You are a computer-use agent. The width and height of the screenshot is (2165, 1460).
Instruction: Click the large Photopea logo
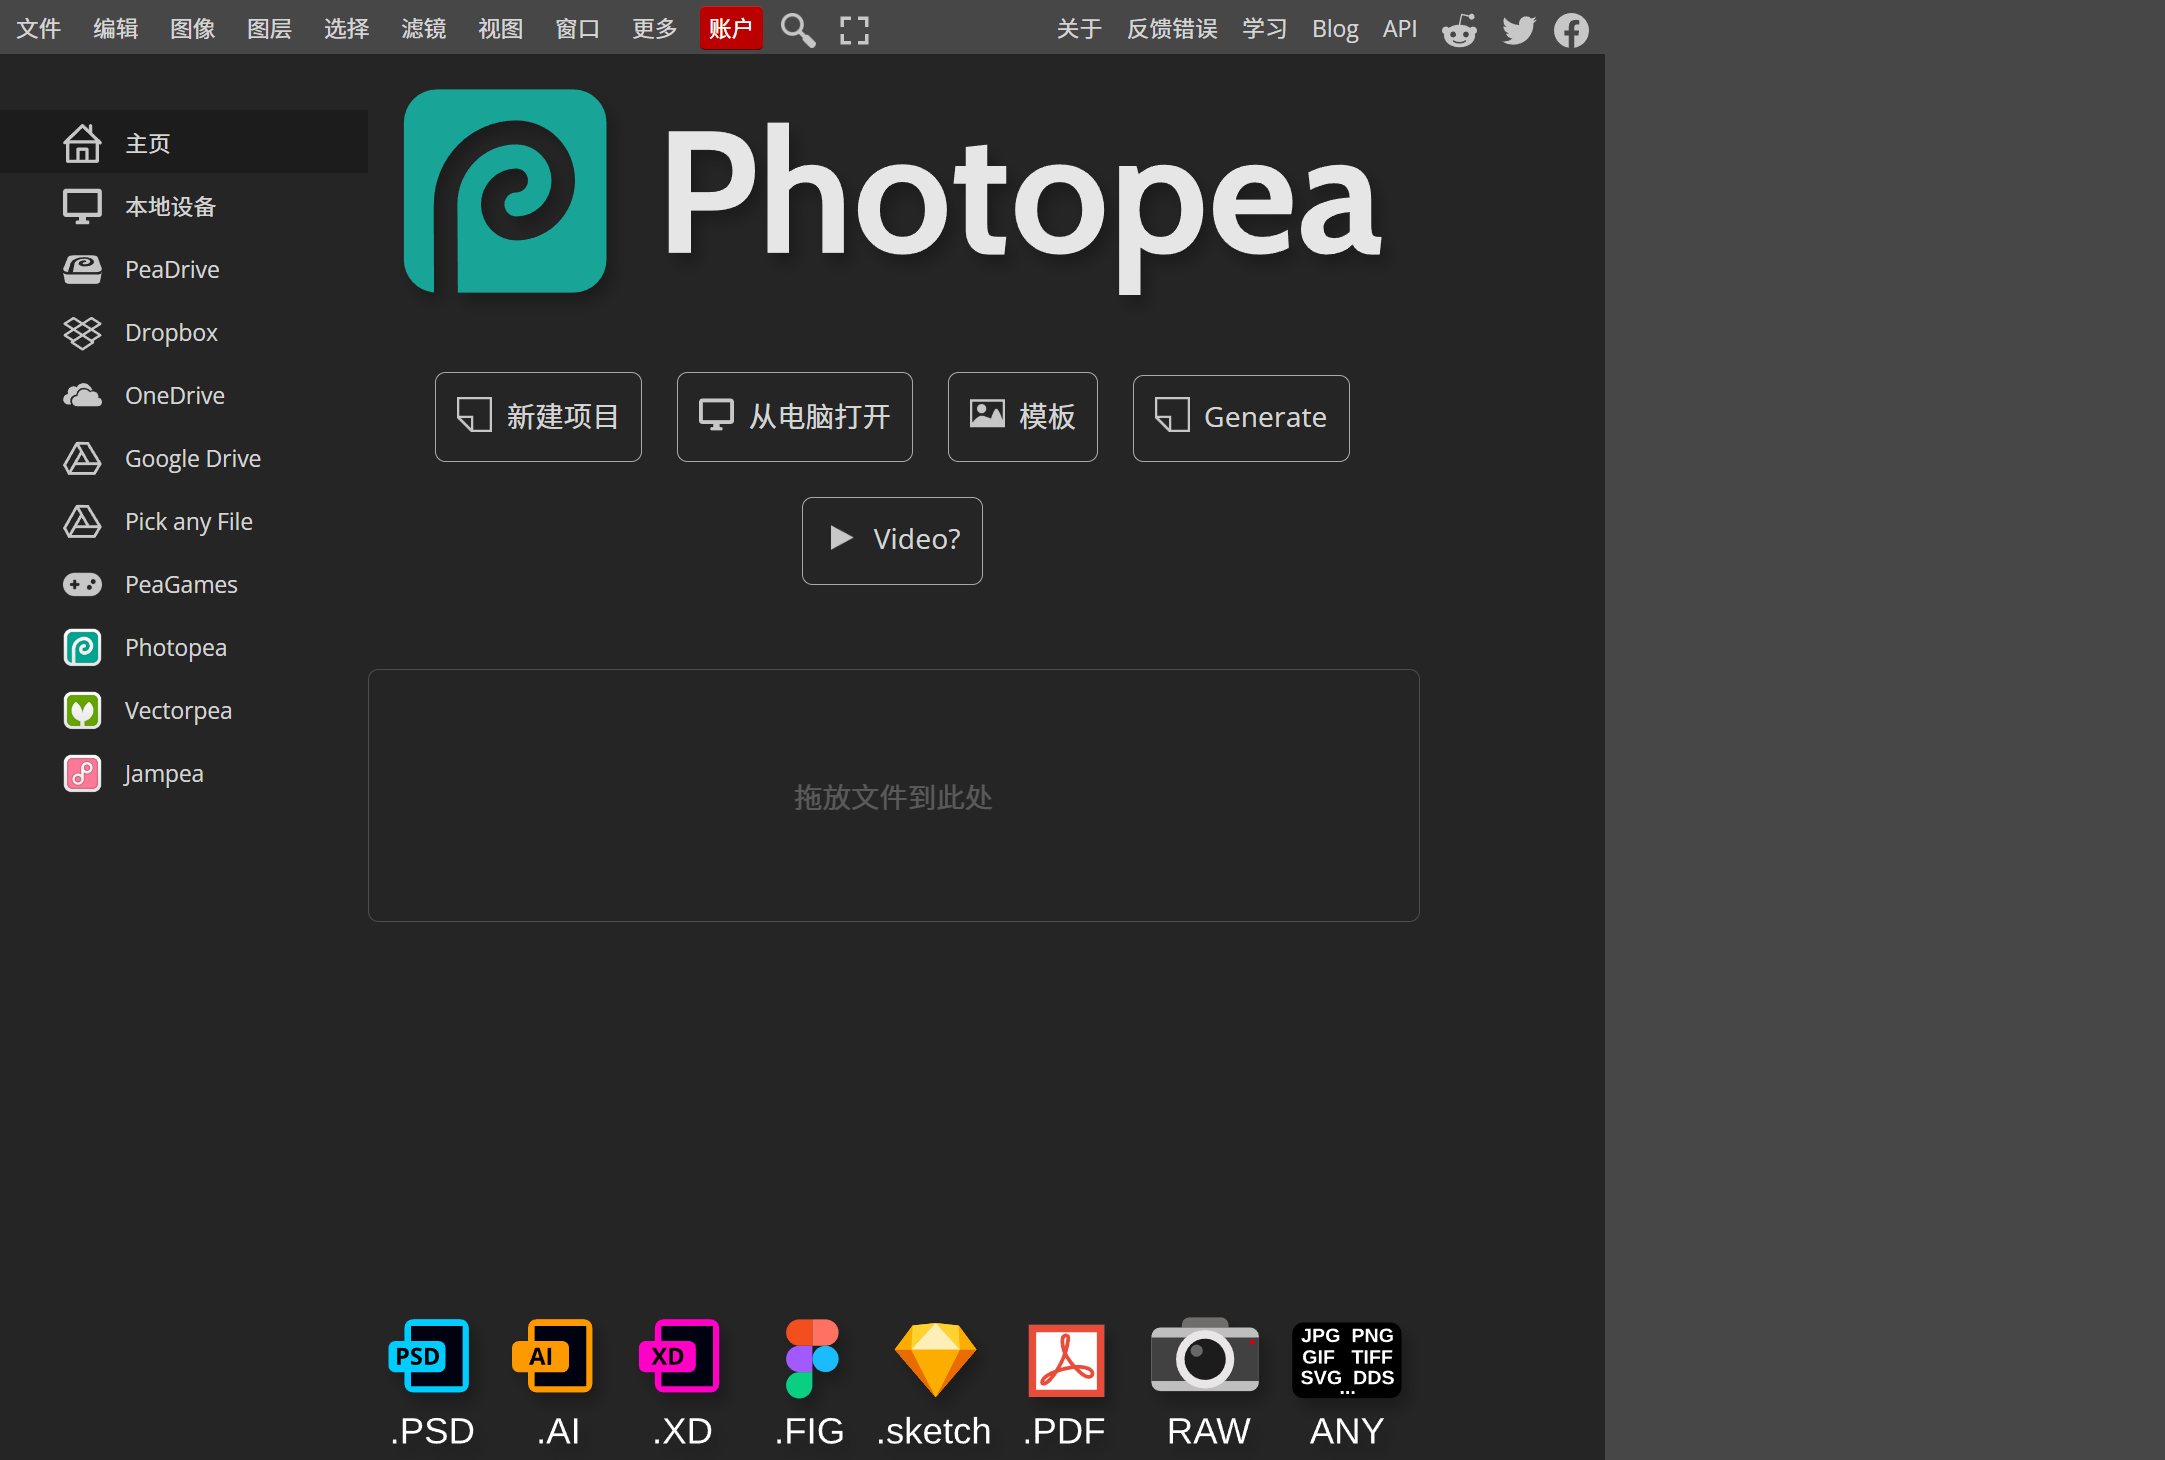pyautogui.click(x=505, y=191)
